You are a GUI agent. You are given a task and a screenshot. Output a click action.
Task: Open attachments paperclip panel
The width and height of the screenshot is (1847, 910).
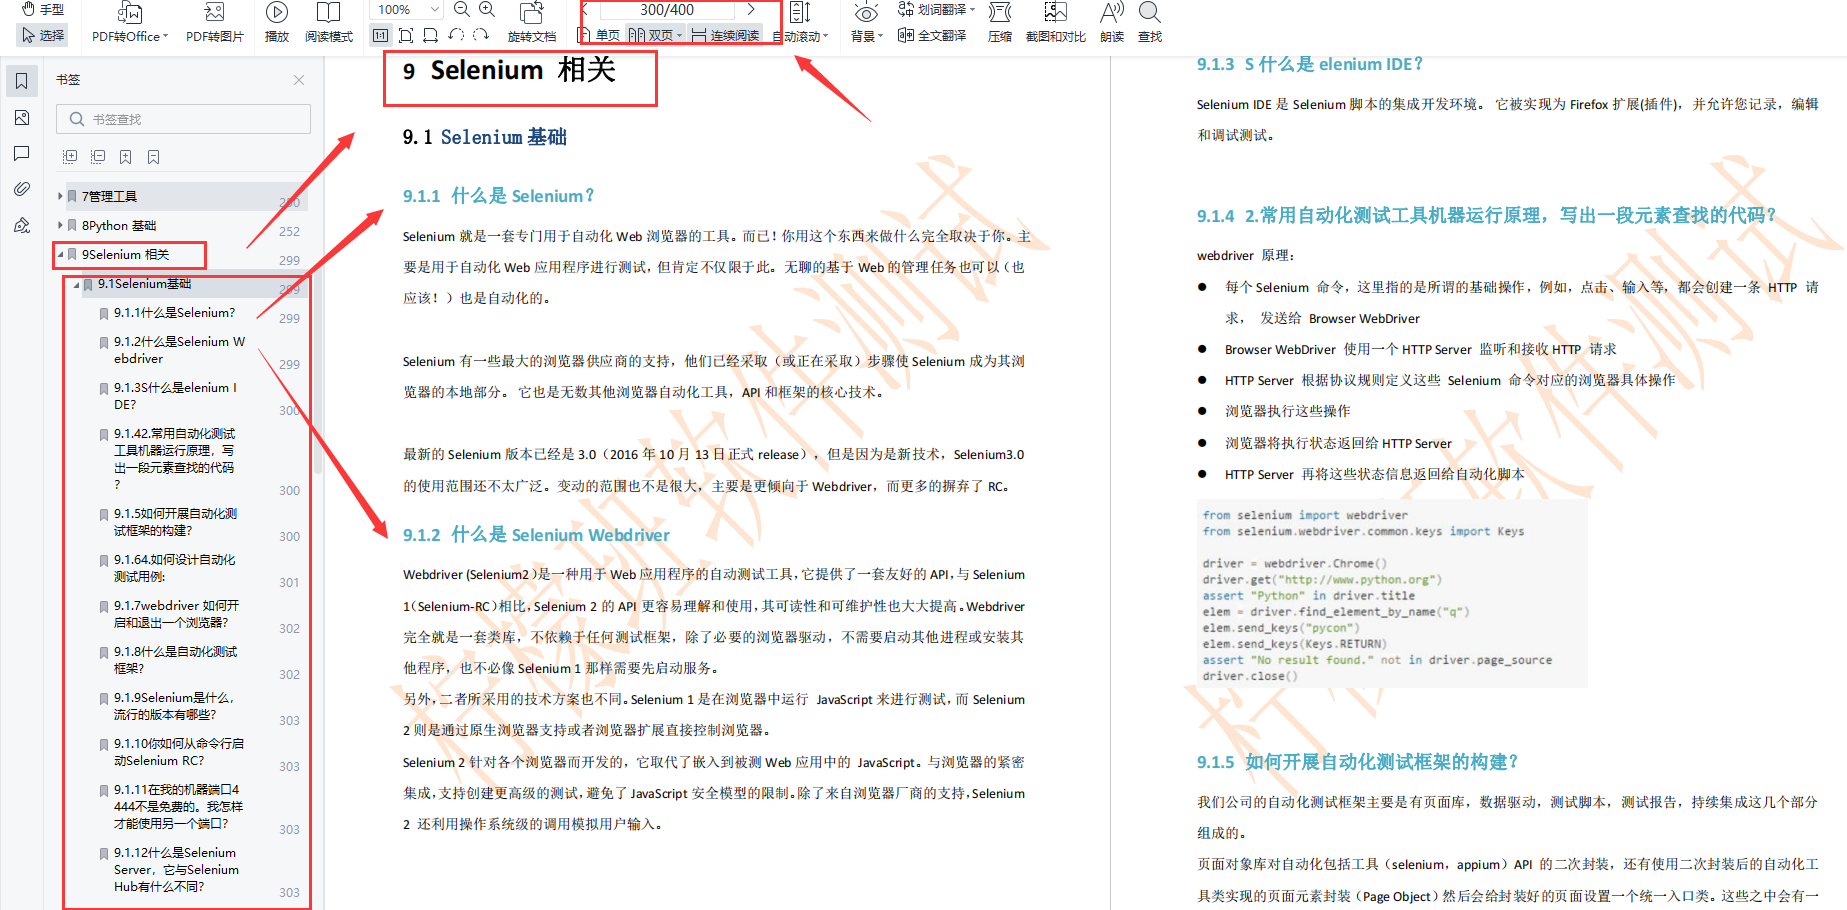click(22, 189)
